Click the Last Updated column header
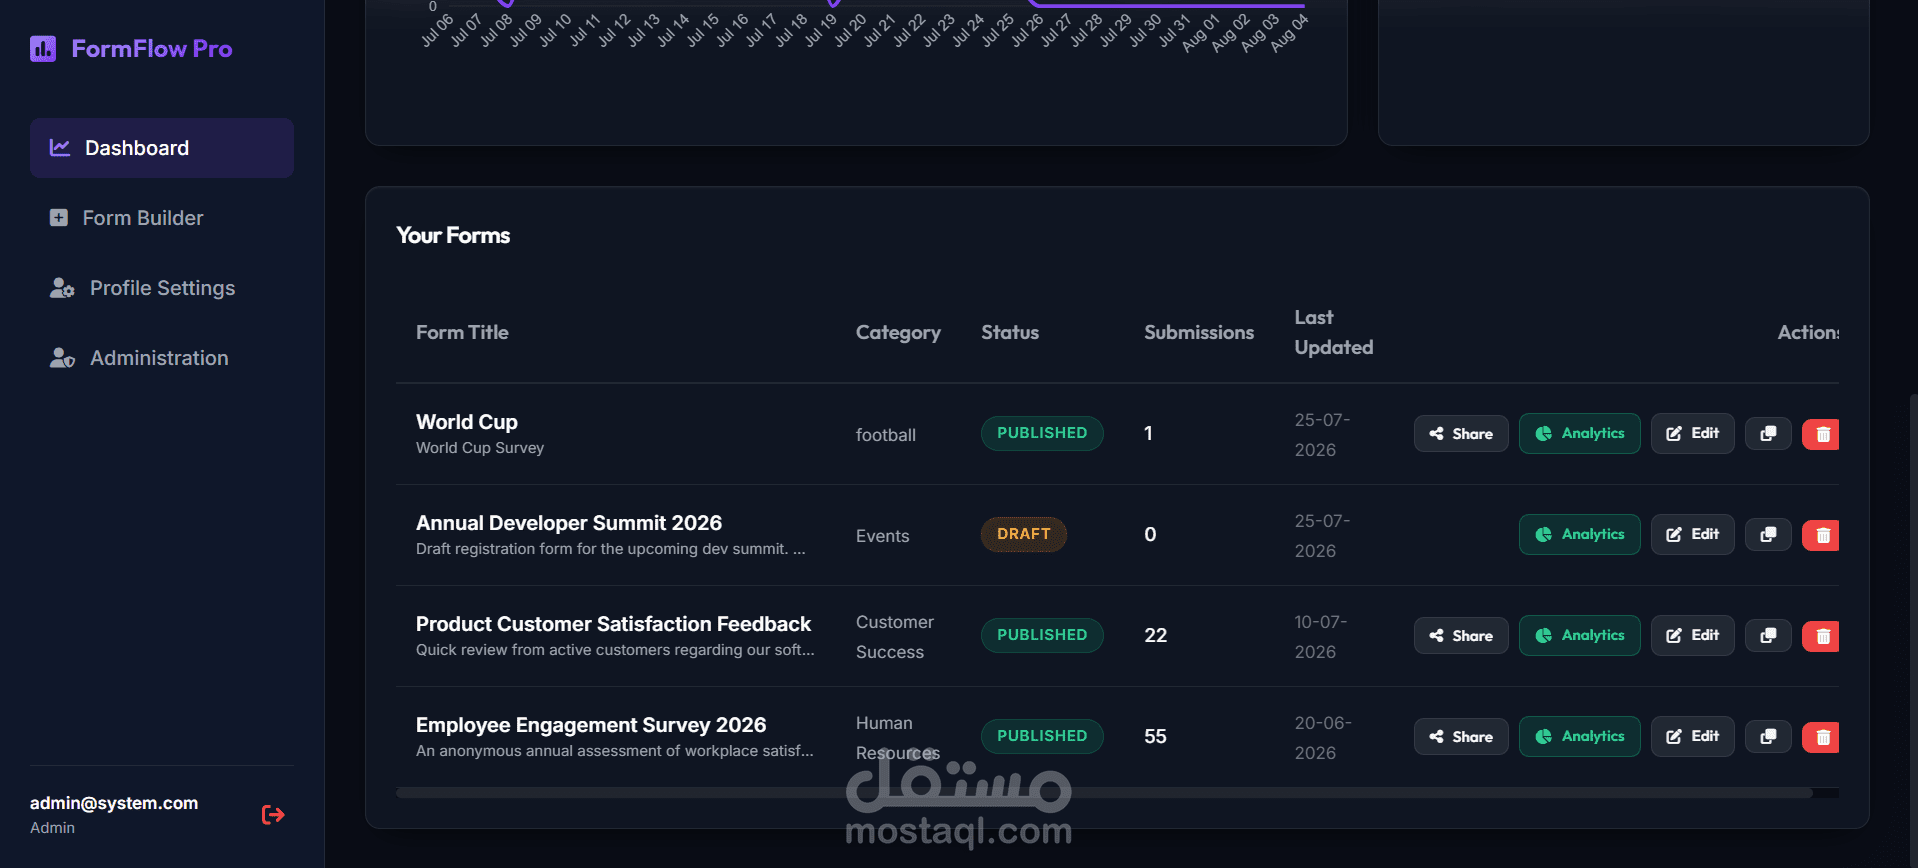Screen dimensions: 1918x868 coord(1334,332)
